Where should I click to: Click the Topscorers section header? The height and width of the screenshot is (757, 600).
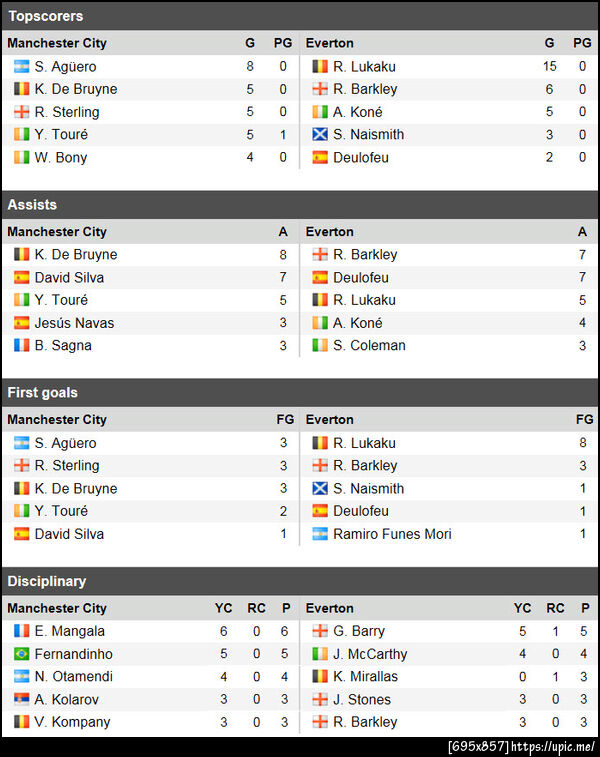[x=45, y=16]
